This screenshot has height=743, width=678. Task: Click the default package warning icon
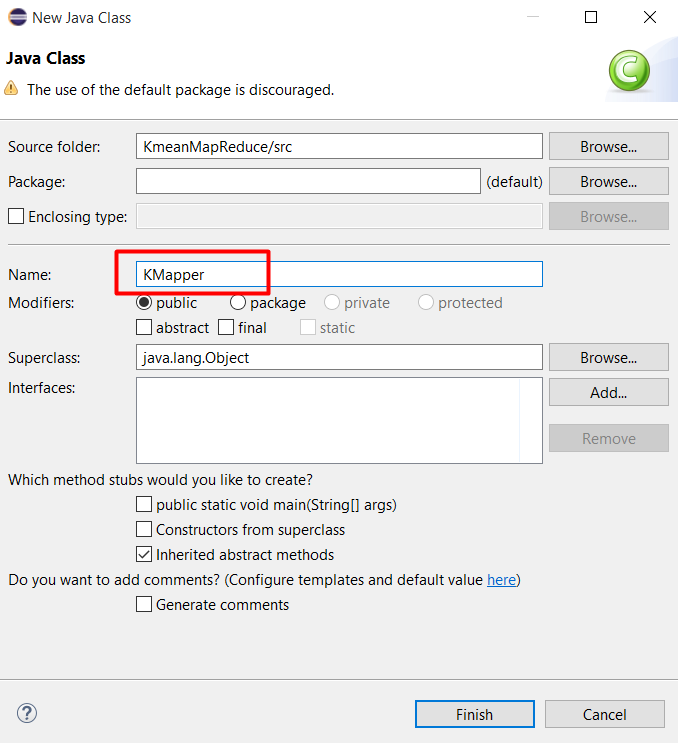pyautogui.click(x=12, y=89)
